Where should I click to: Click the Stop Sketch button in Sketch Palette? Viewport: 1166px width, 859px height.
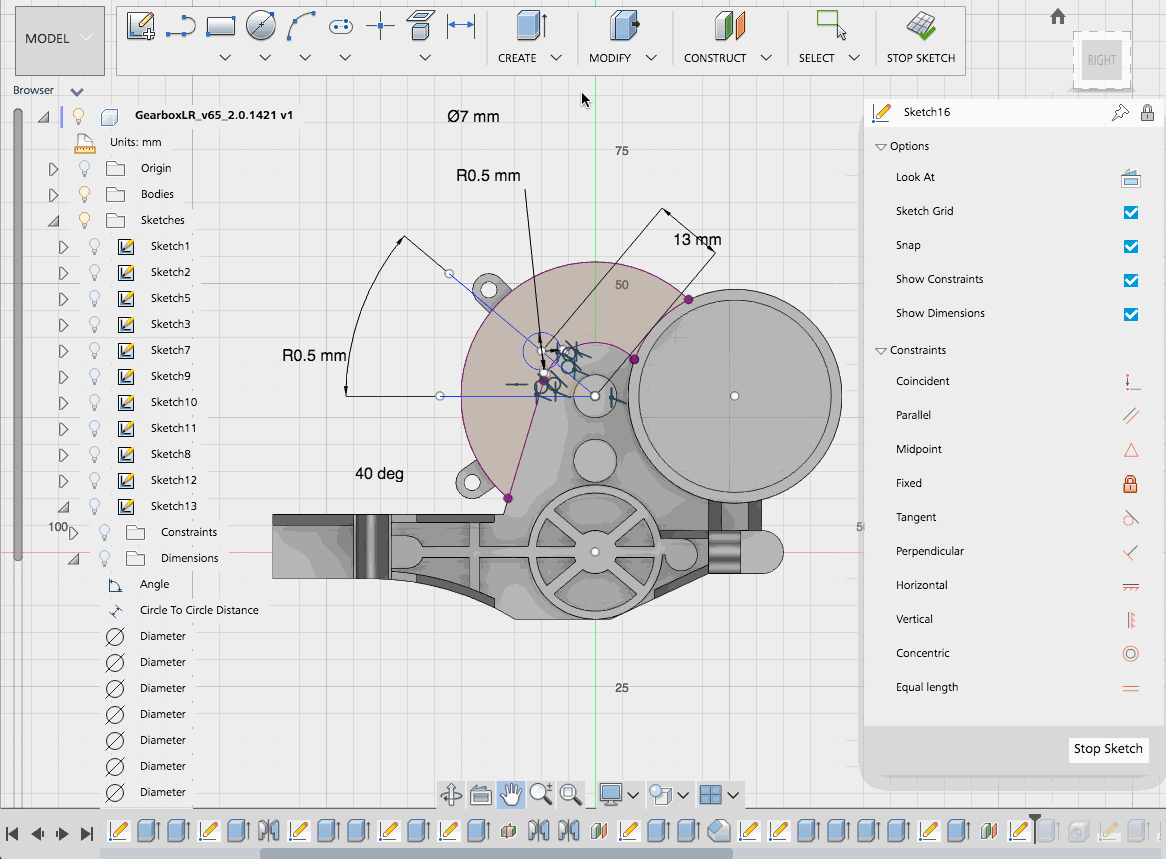(1108, 749)
